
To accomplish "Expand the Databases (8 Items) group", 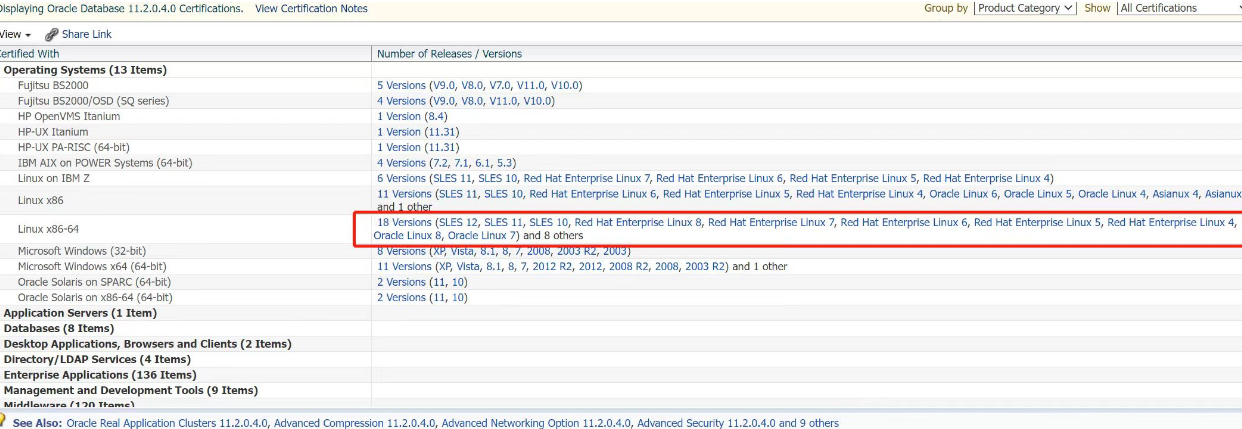I will click(x=59, y=328).
